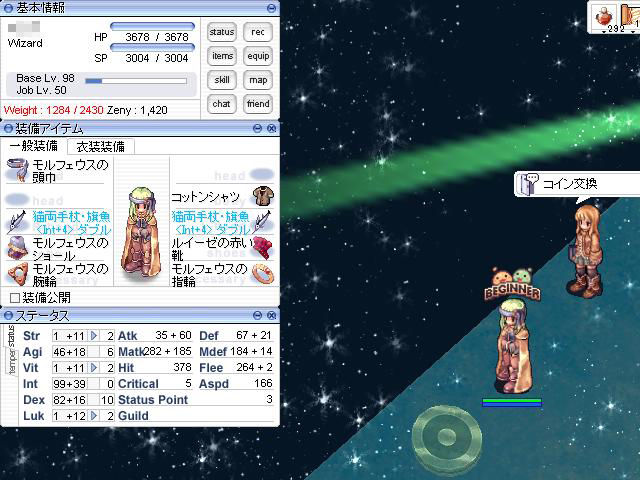Minimize the 装備アイテム window
Screen dimensions: 640x480
257,129
